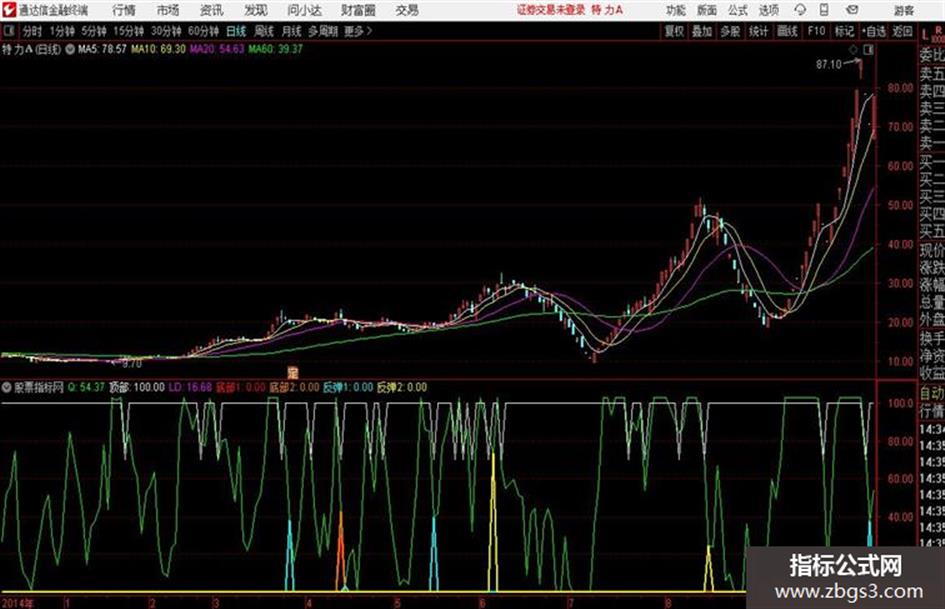Image resolution: width=945 pixels, height=609 pixels.
Task: Switch to the 分时 chart tab
Action: coord(32,31)
